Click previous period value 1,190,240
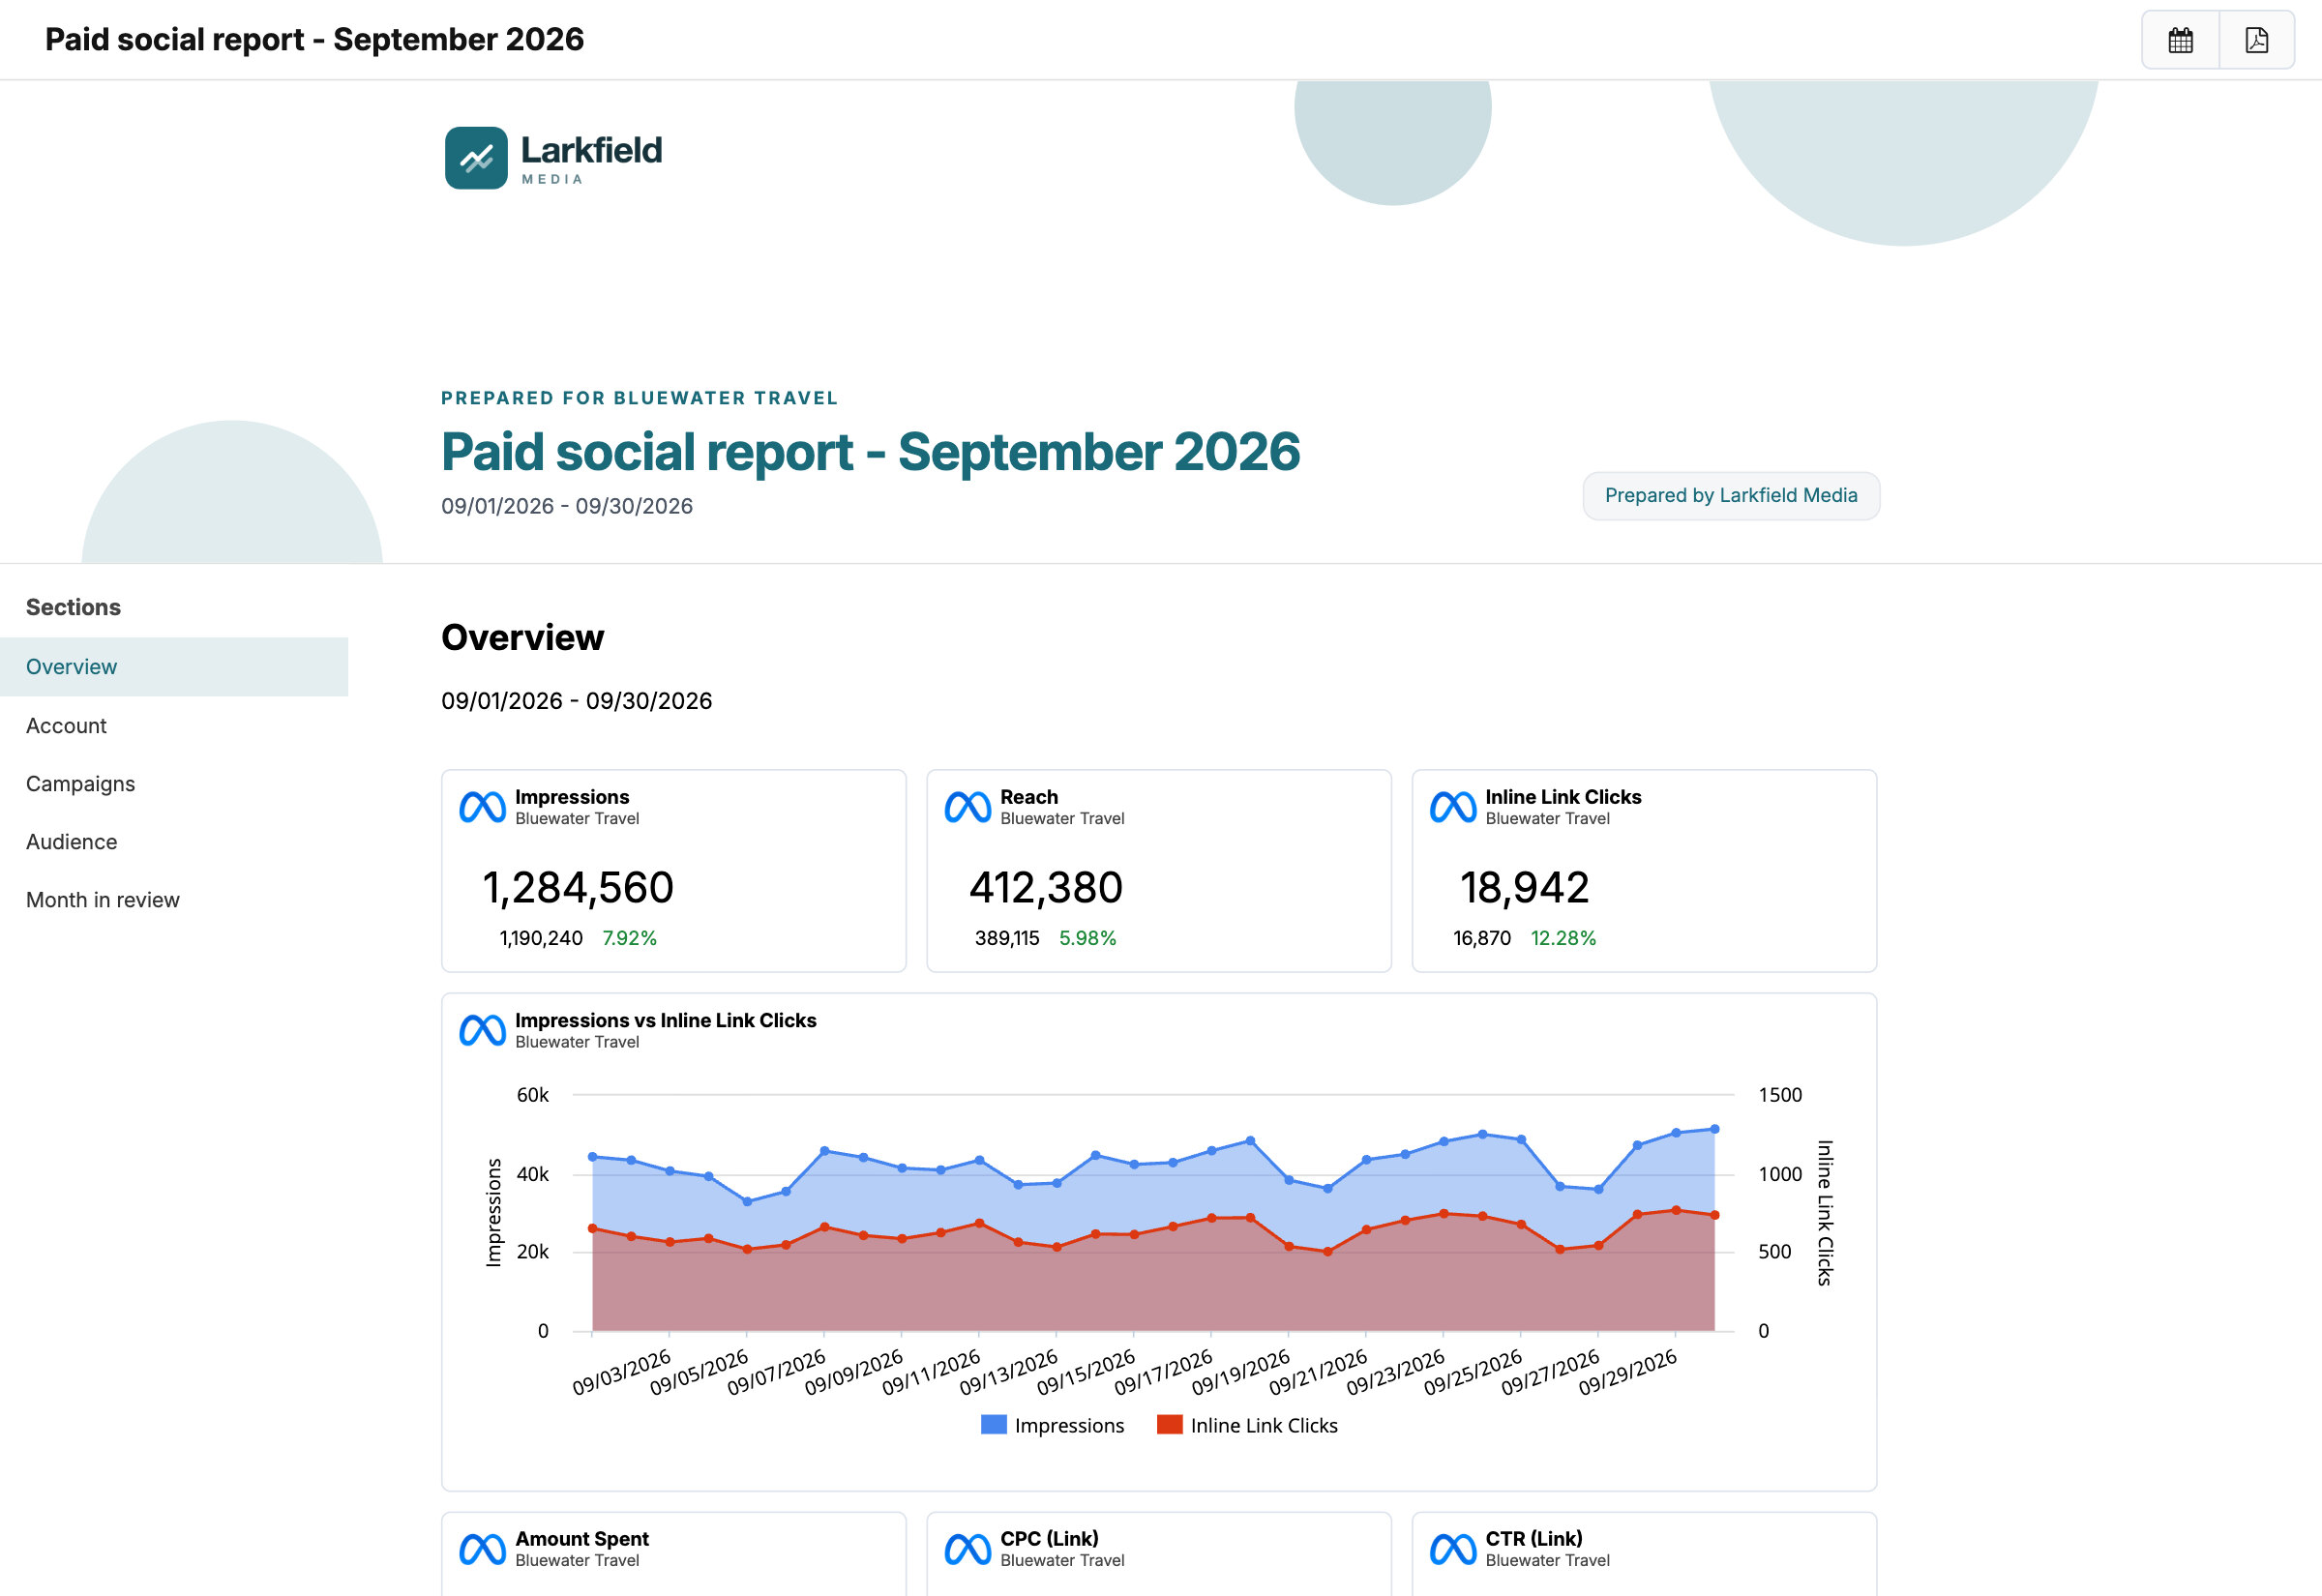The image size is (2322, 1596). pos(541,938)
